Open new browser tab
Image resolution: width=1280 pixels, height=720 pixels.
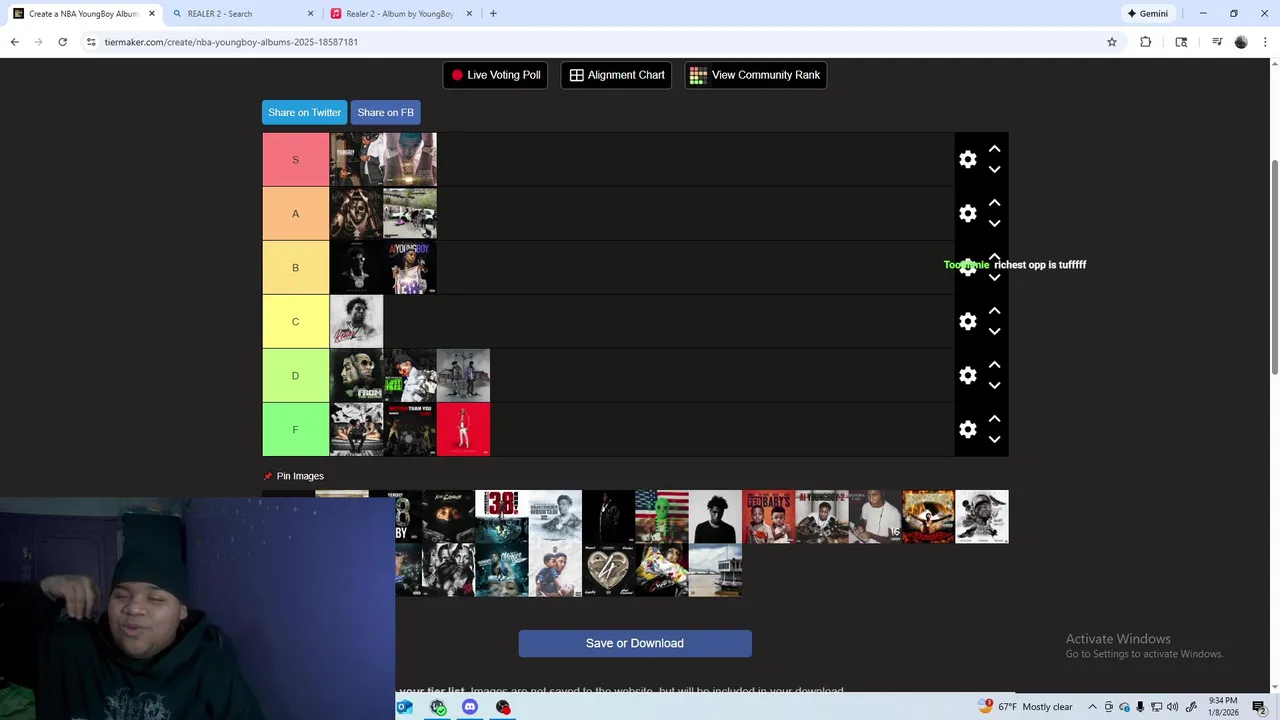click(493, 14)
